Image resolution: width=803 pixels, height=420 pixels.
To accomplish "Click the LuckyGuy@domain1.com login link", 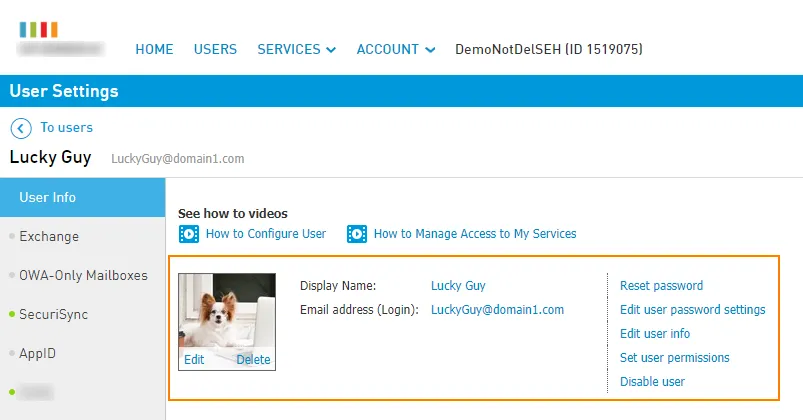I will [x=497, y=310].
